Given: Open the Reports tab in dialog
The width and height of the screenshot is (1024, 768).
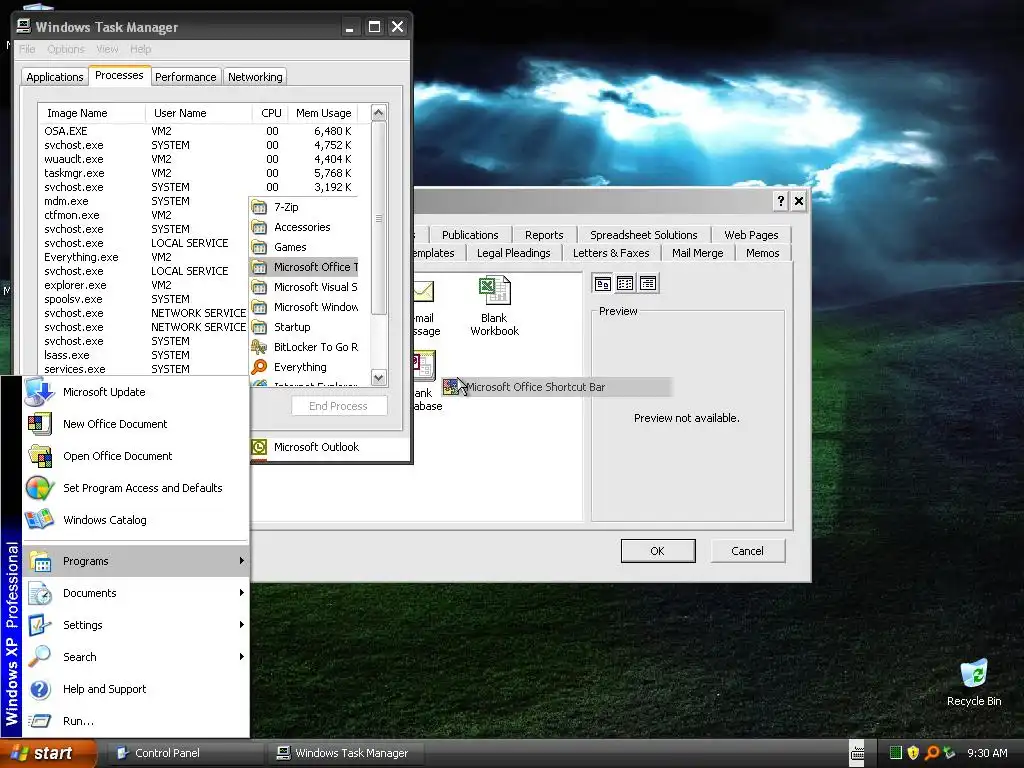Looking at the screenshot, I should [x=544, y=235].
